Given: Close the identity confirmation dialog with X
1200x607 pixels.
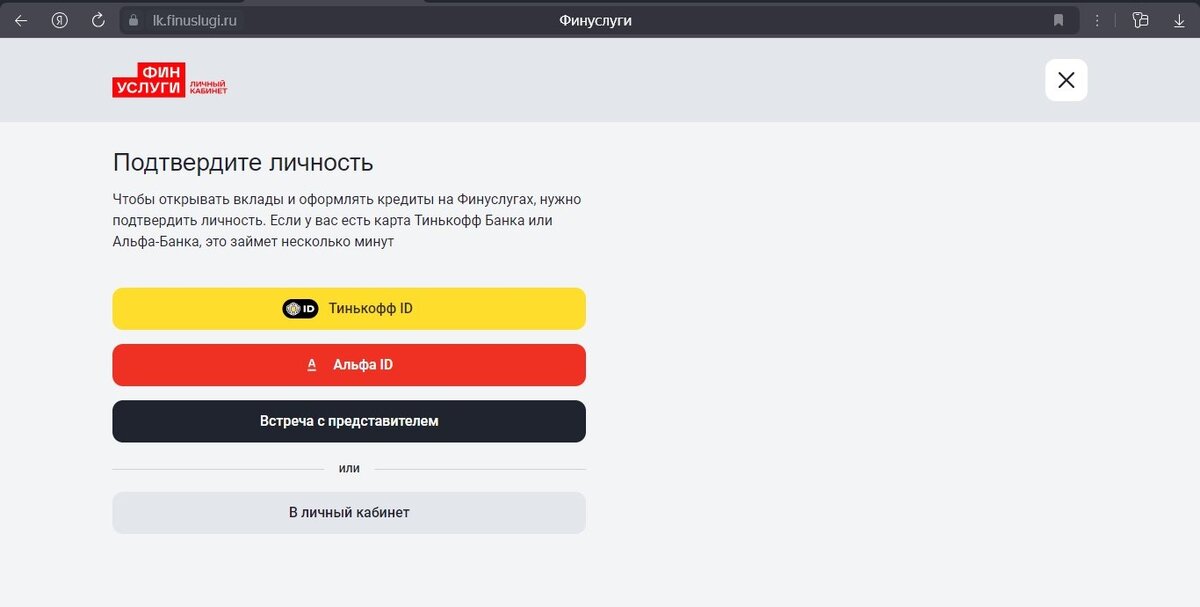Looking at the screenshot, I should (1066, 80).
